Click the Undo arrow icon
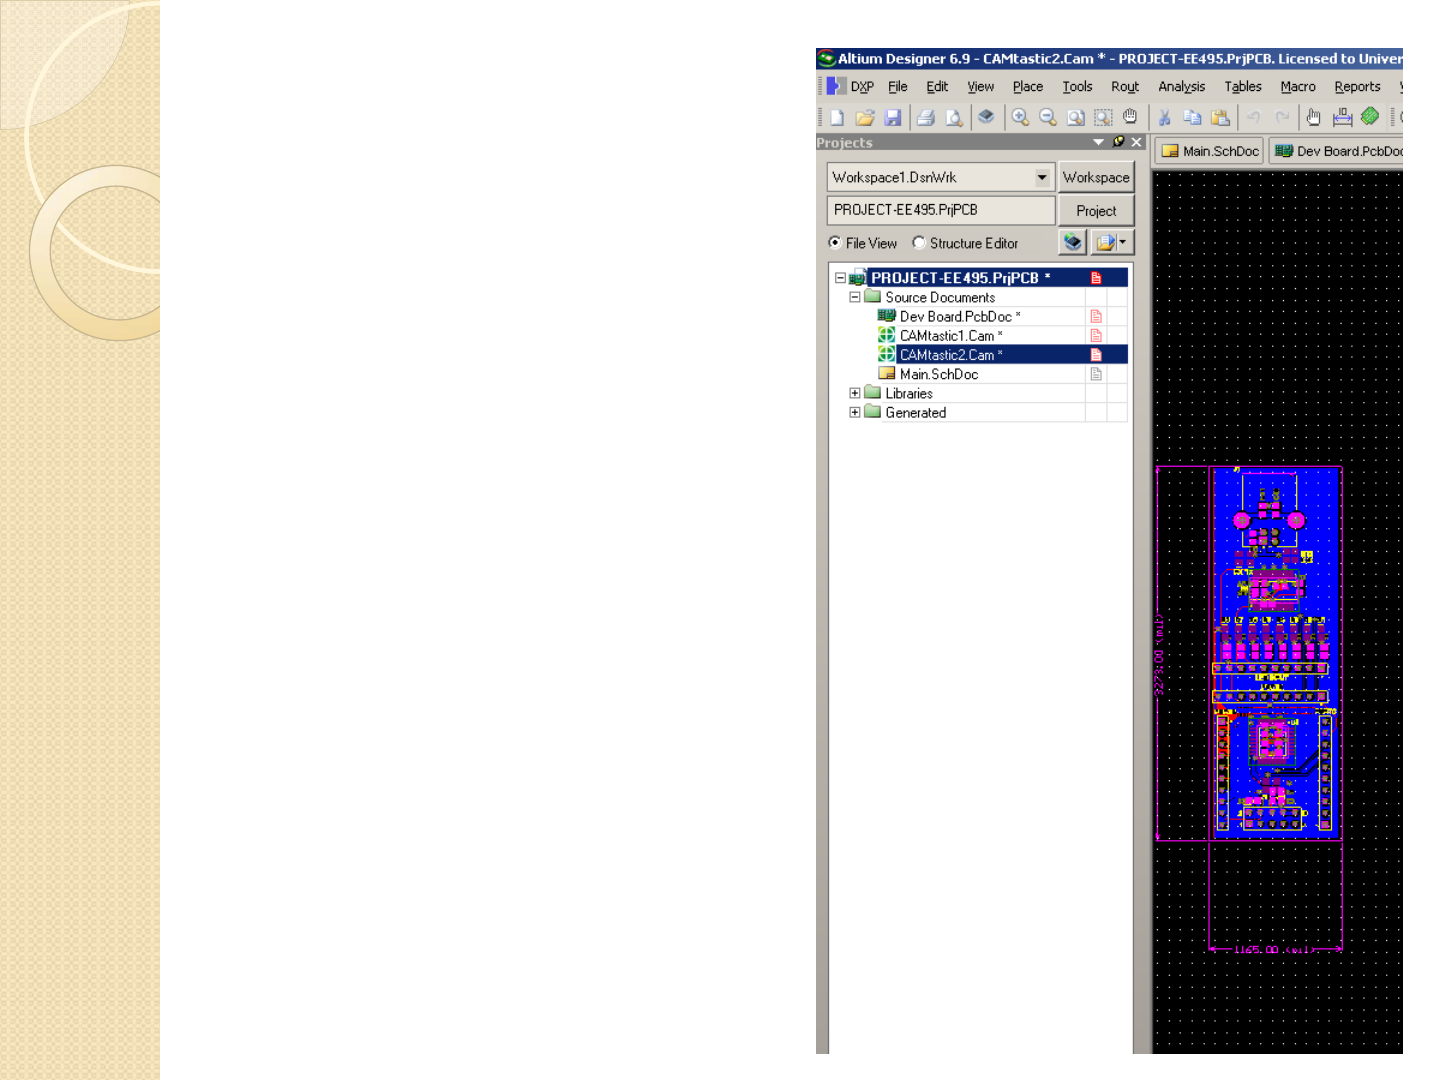The width and height of the screenshot is (1440, 1080). [1254, 117]
